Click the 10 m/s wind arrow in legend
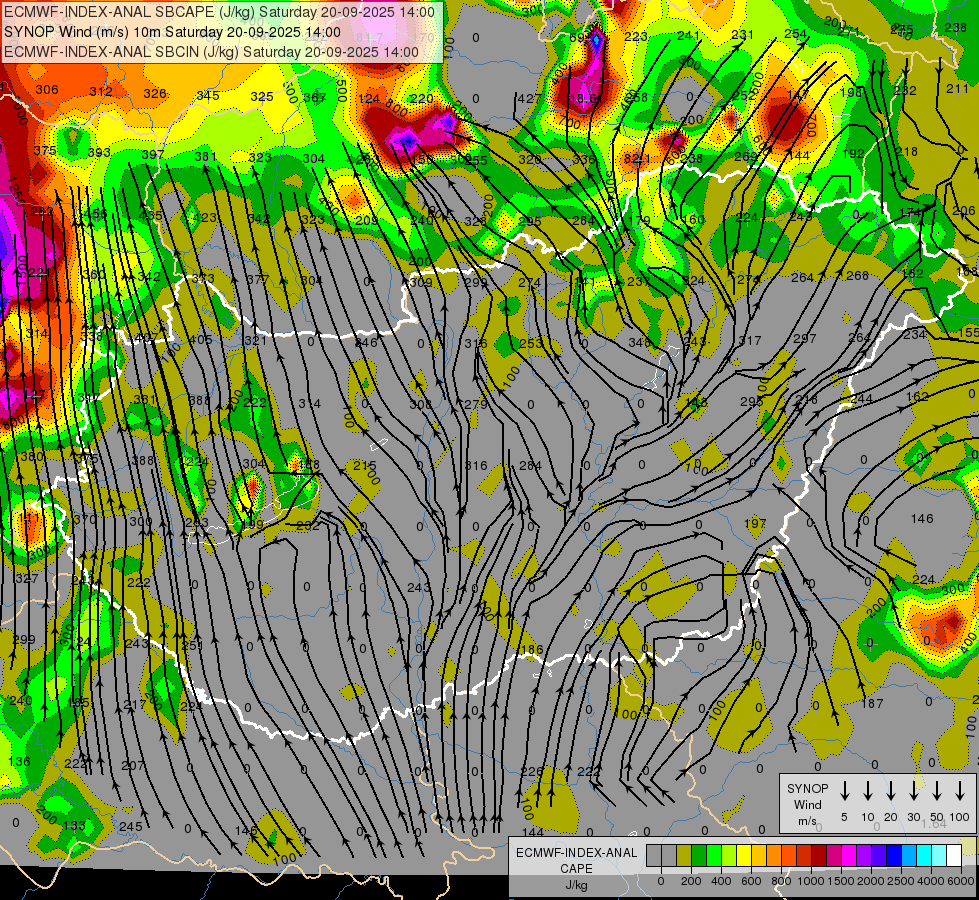This screenshot has width=979, height=900. click(x=868, y=791)
